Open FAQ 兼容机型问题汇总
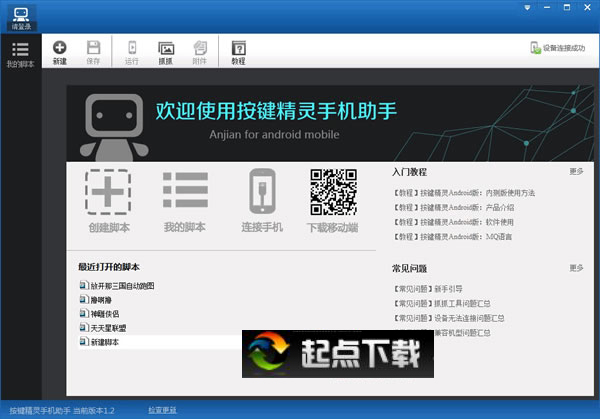Screen dimensions: 600x419 tap(462, 333)
